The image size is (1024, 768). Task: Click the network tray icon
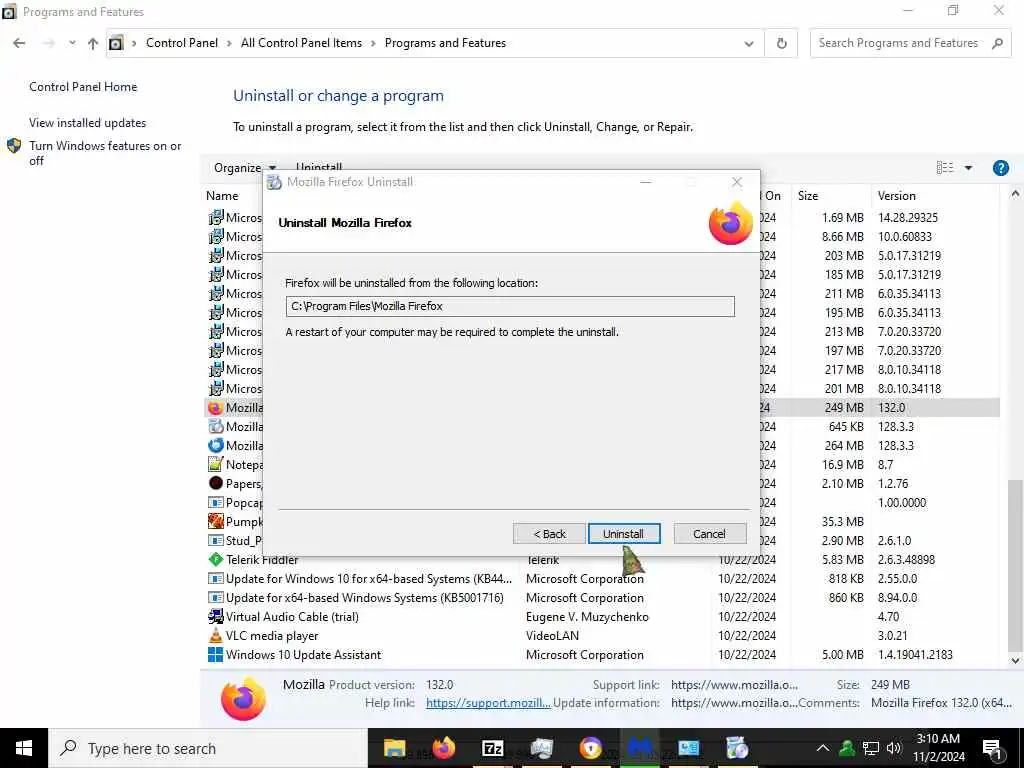[871, 748]
